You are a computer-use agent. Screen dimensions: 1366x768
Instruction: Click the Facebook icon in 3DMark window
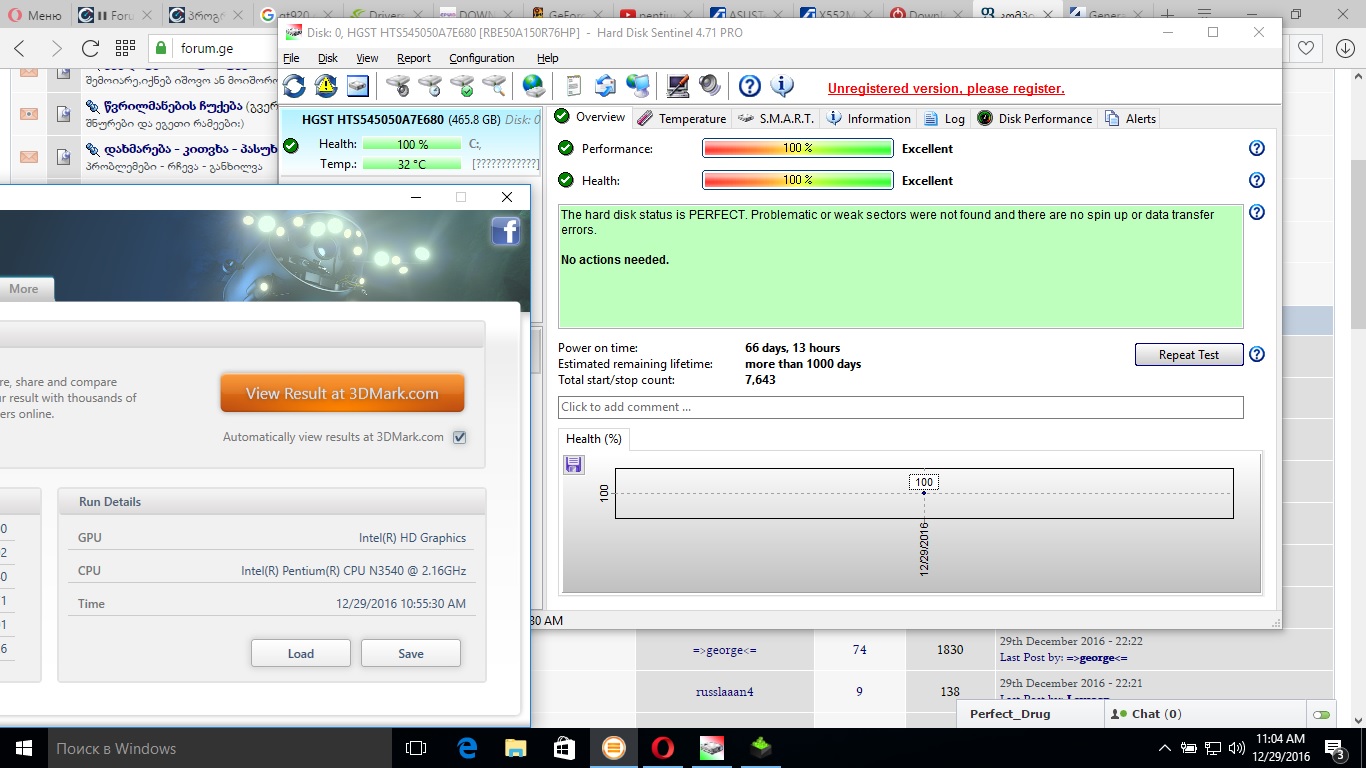506,231
